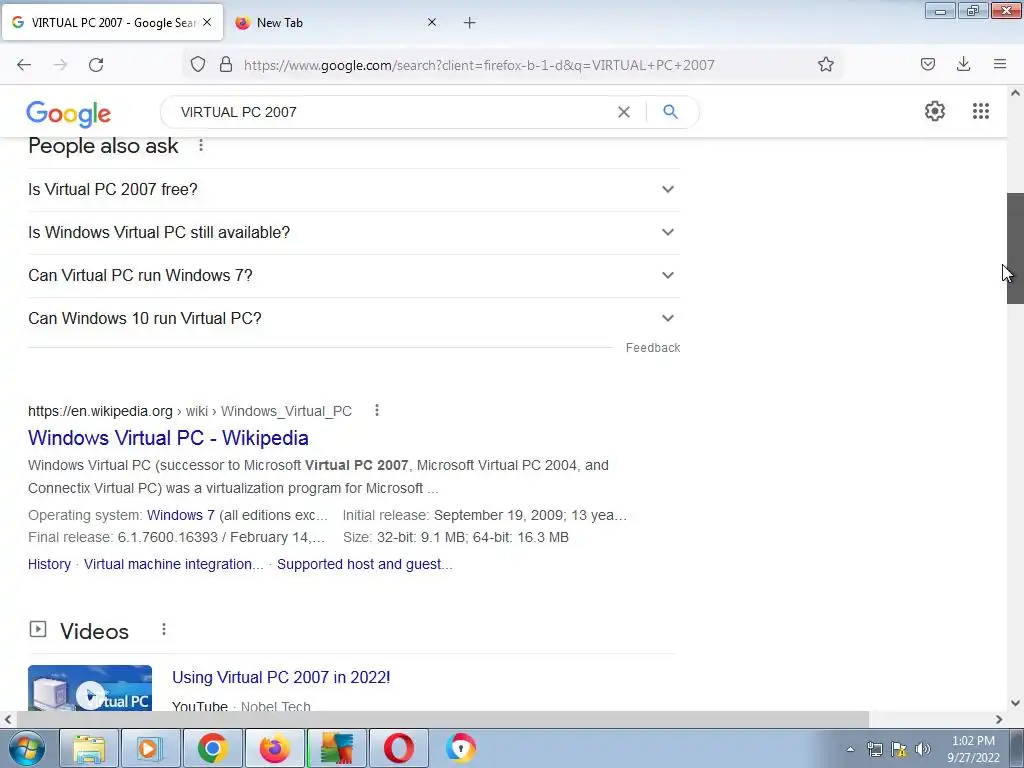Clear the Google search box text
The image size is (1024, 768).
click(x=624, y=112)
